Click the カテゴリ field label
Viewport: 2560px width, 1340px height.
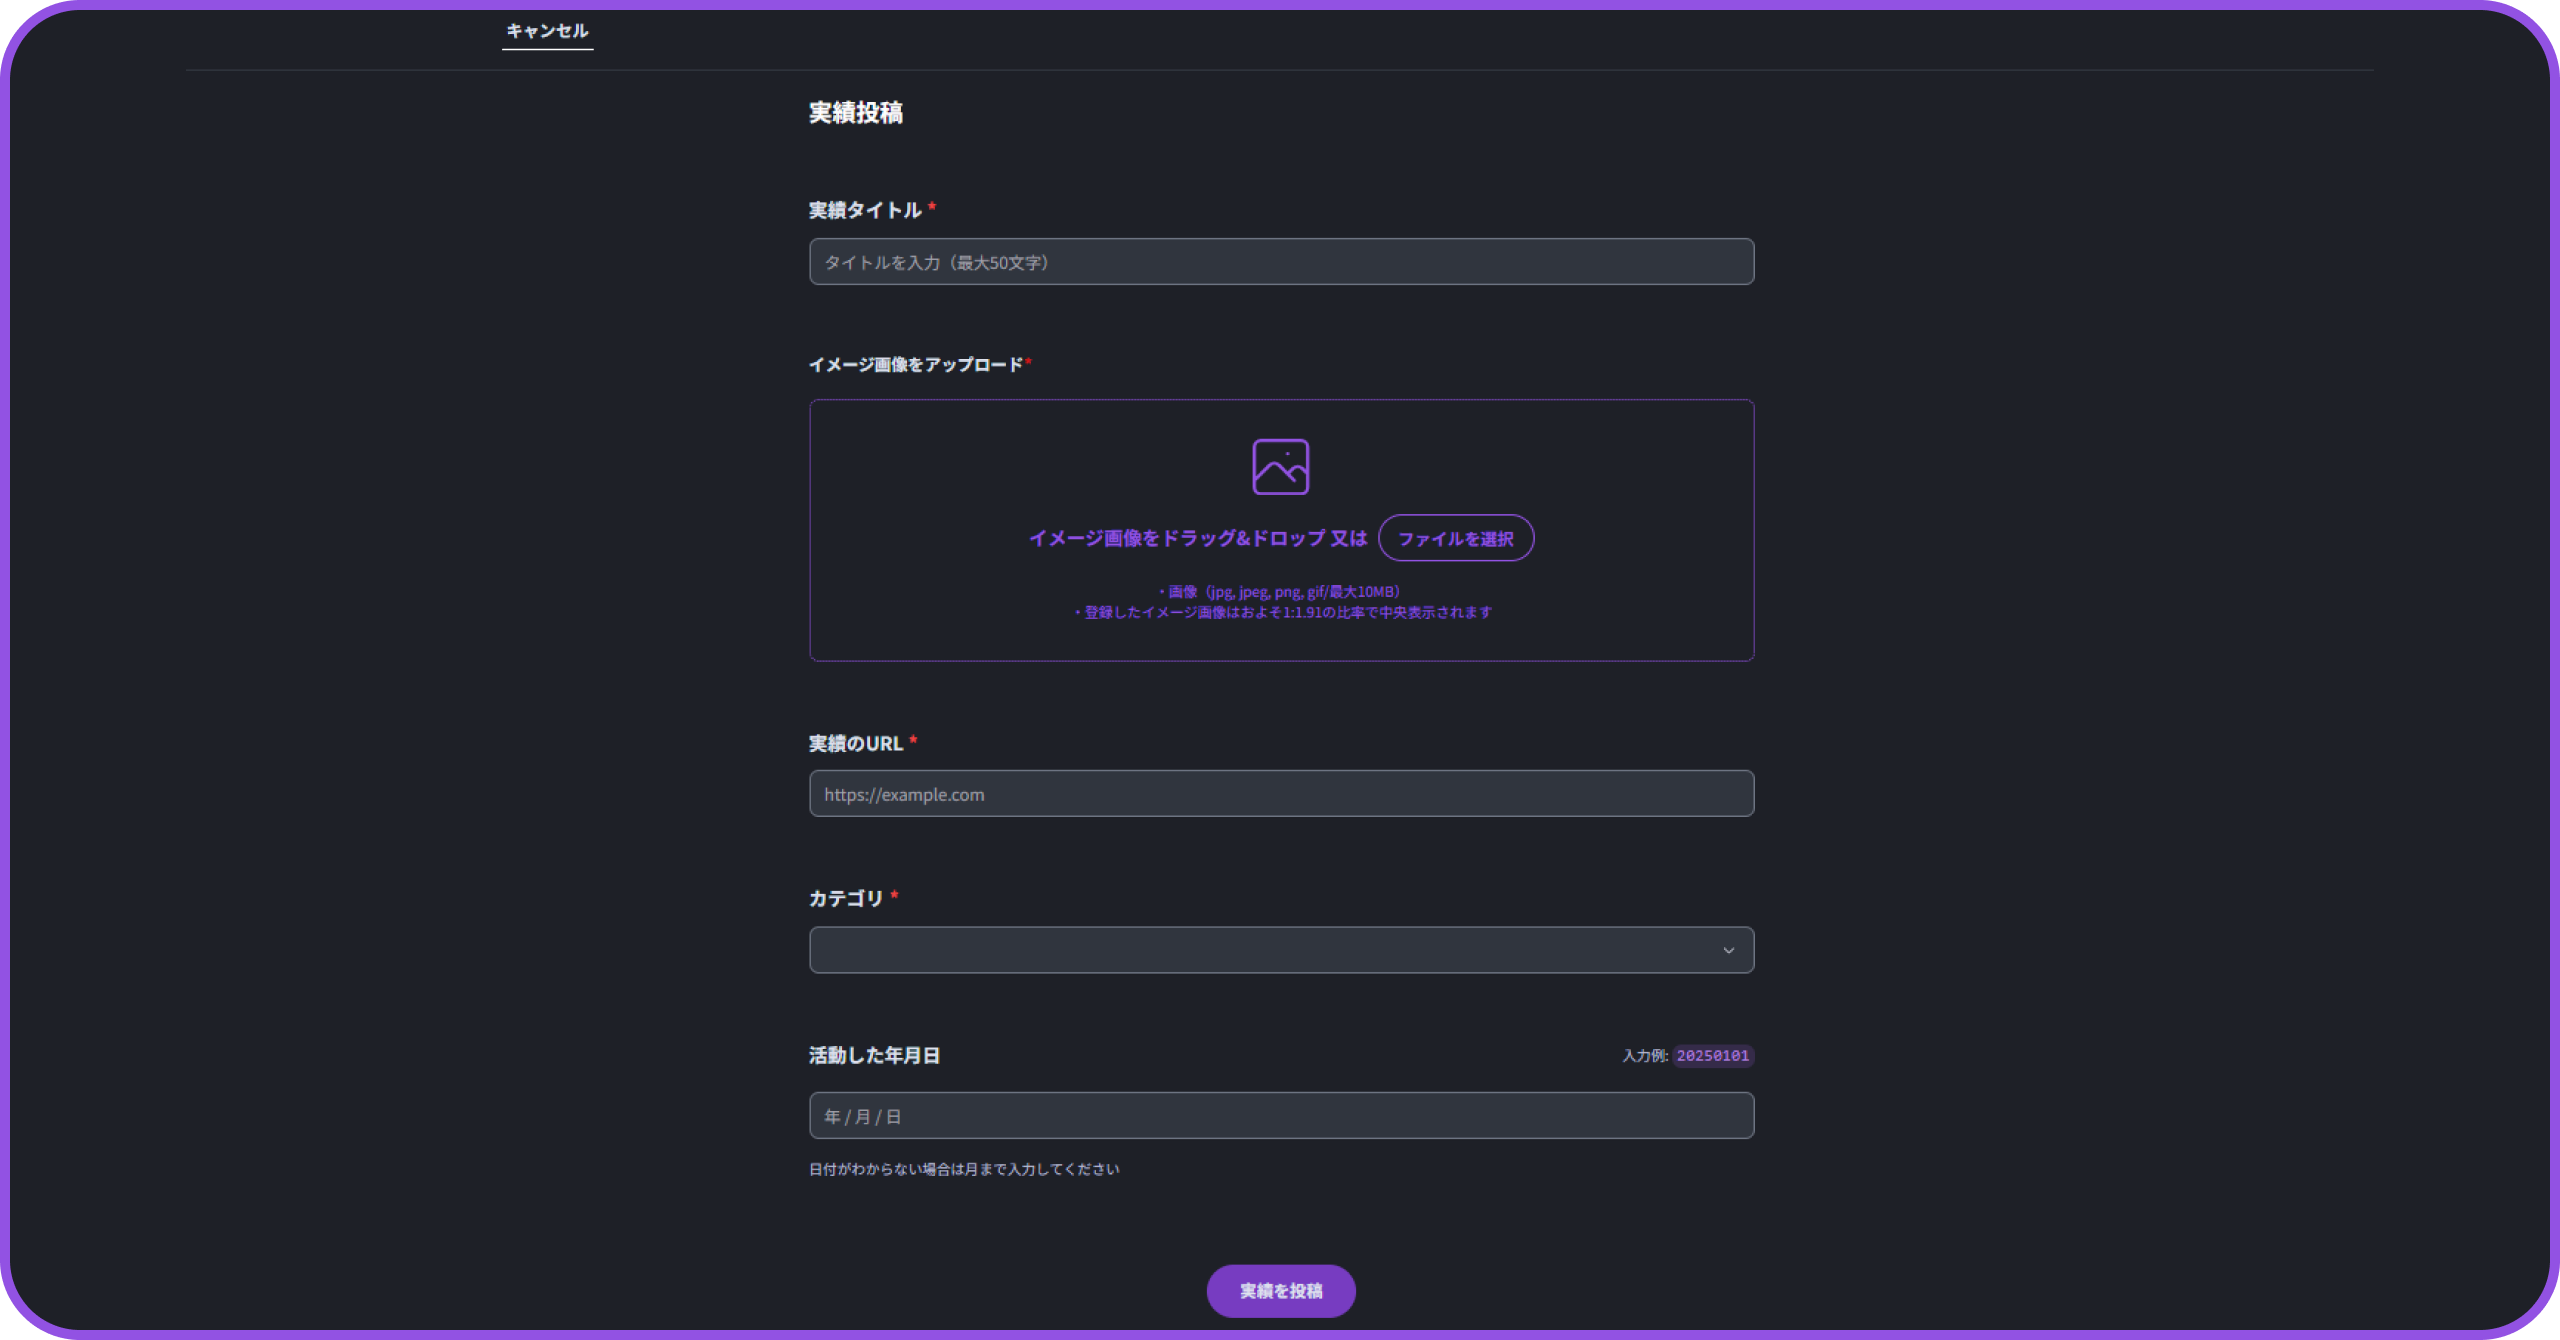(x=846, y=898)
